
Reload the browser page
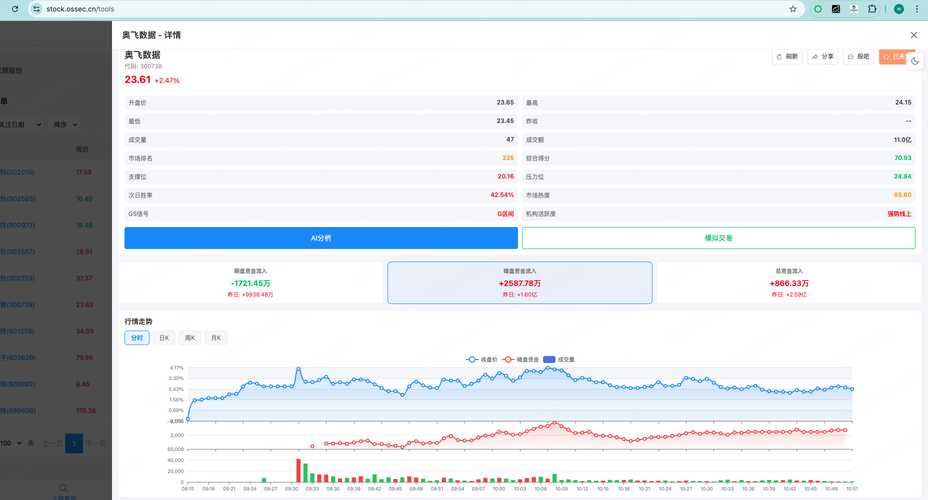[x=15, y=9]
